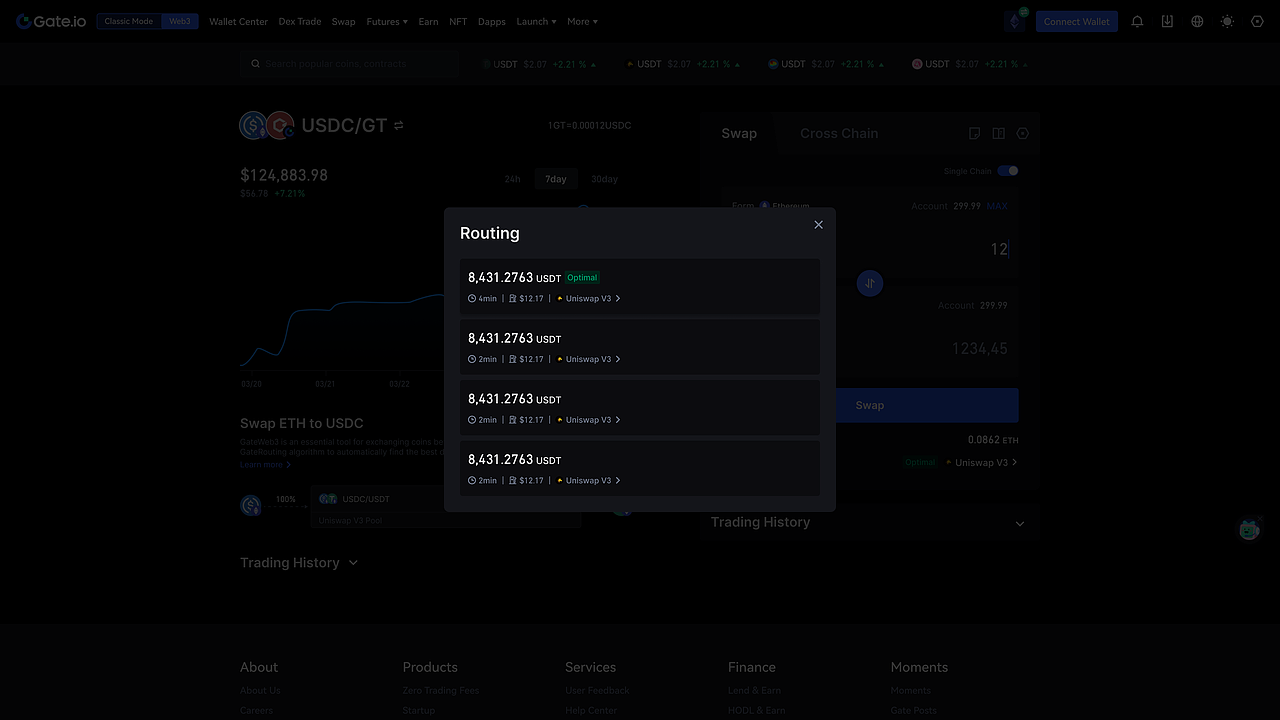Viewport: 1280px width, 720px height.
Task: Click the MAX link
Action: (997, 206)
